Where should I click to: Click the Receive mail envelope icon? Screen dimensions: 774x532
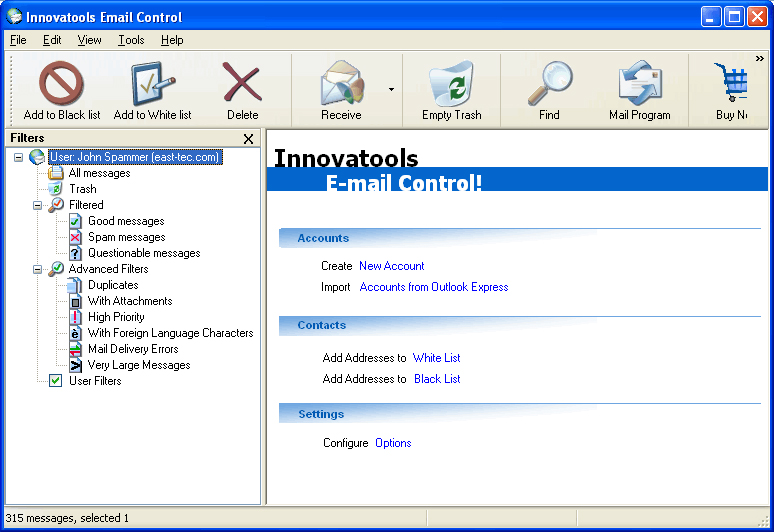click(x=342, y=83)
